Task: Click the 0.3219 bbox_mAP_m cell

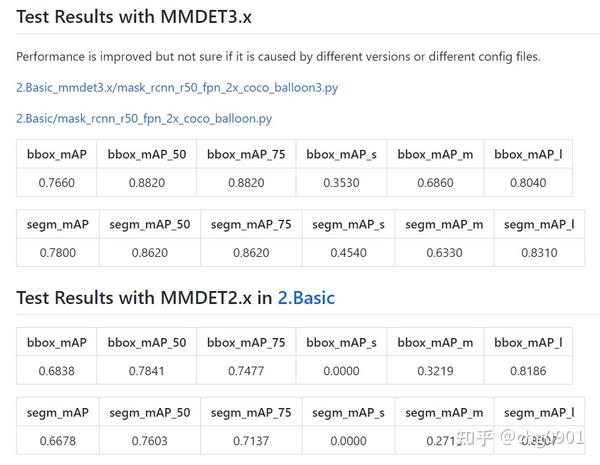Action: pos(435,371)
